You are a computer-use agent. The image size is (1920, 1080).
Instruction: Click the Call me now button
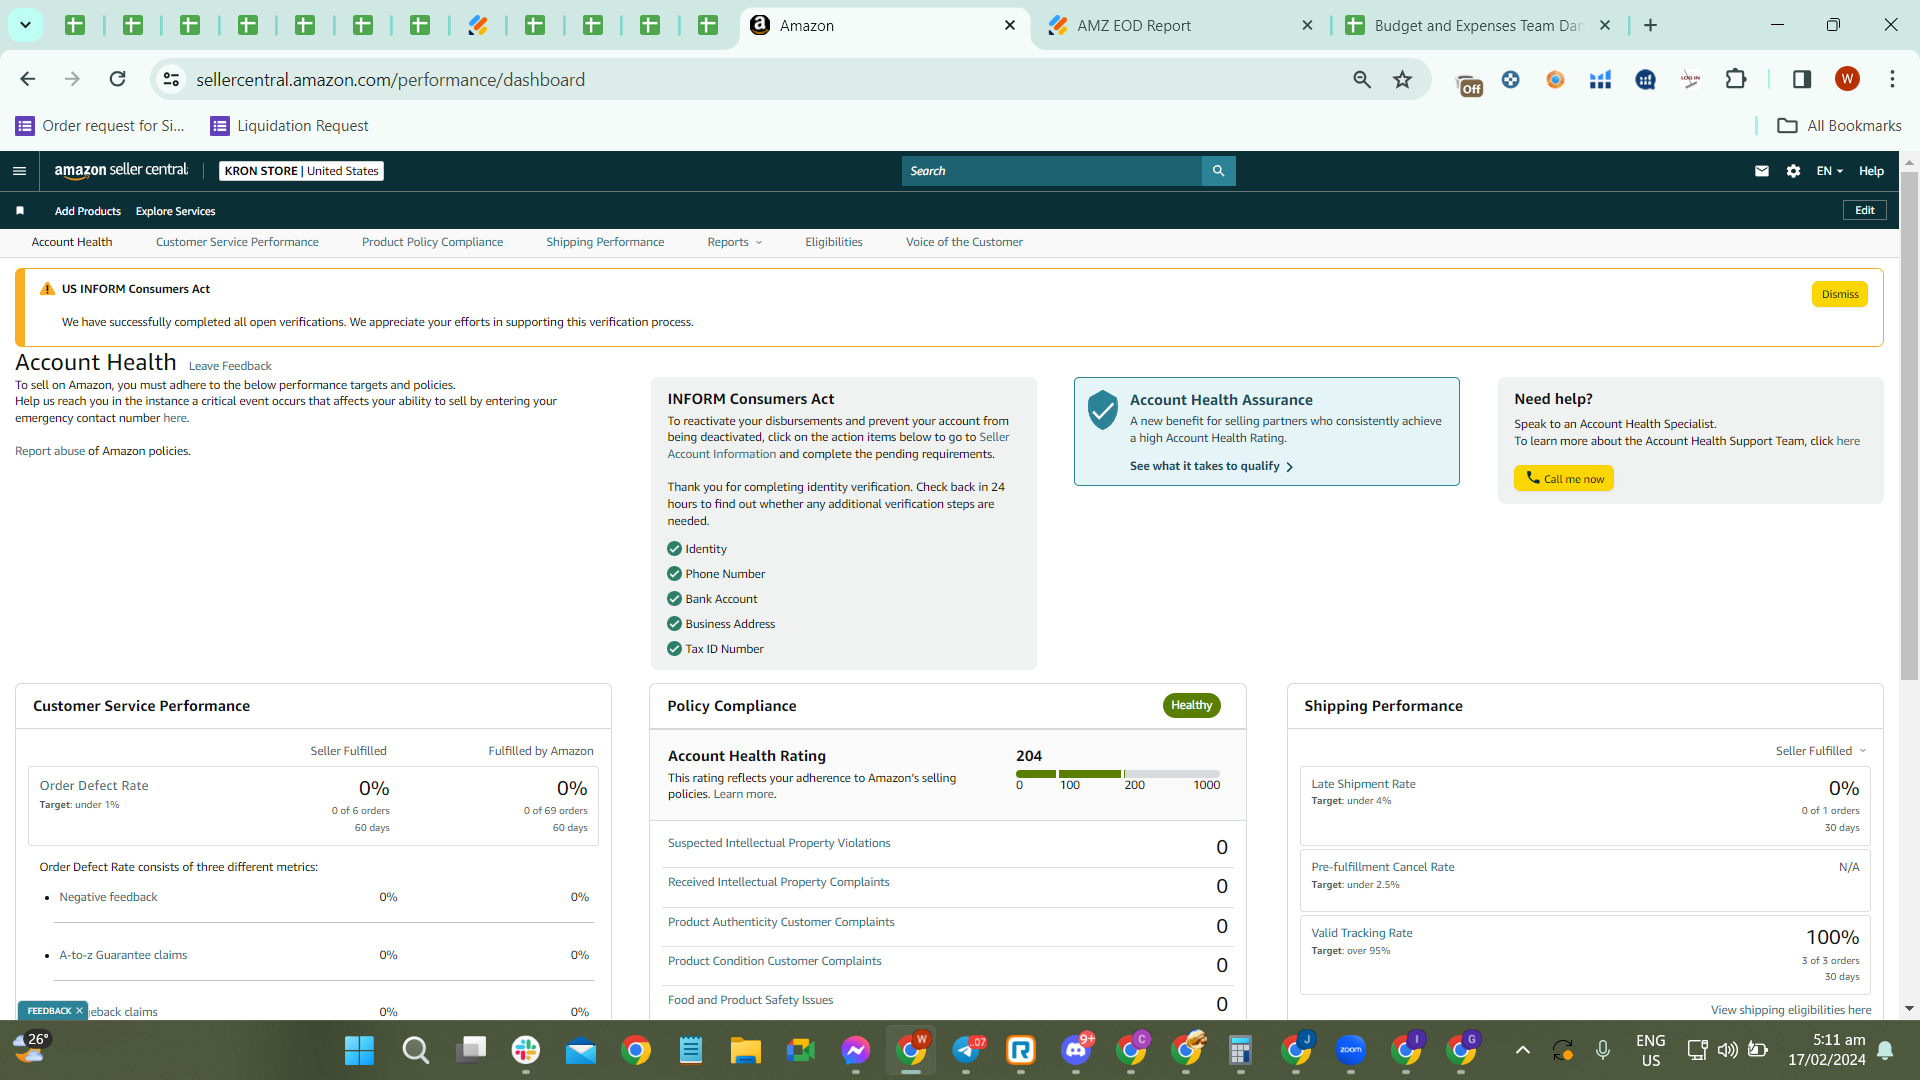[1564, 478]
